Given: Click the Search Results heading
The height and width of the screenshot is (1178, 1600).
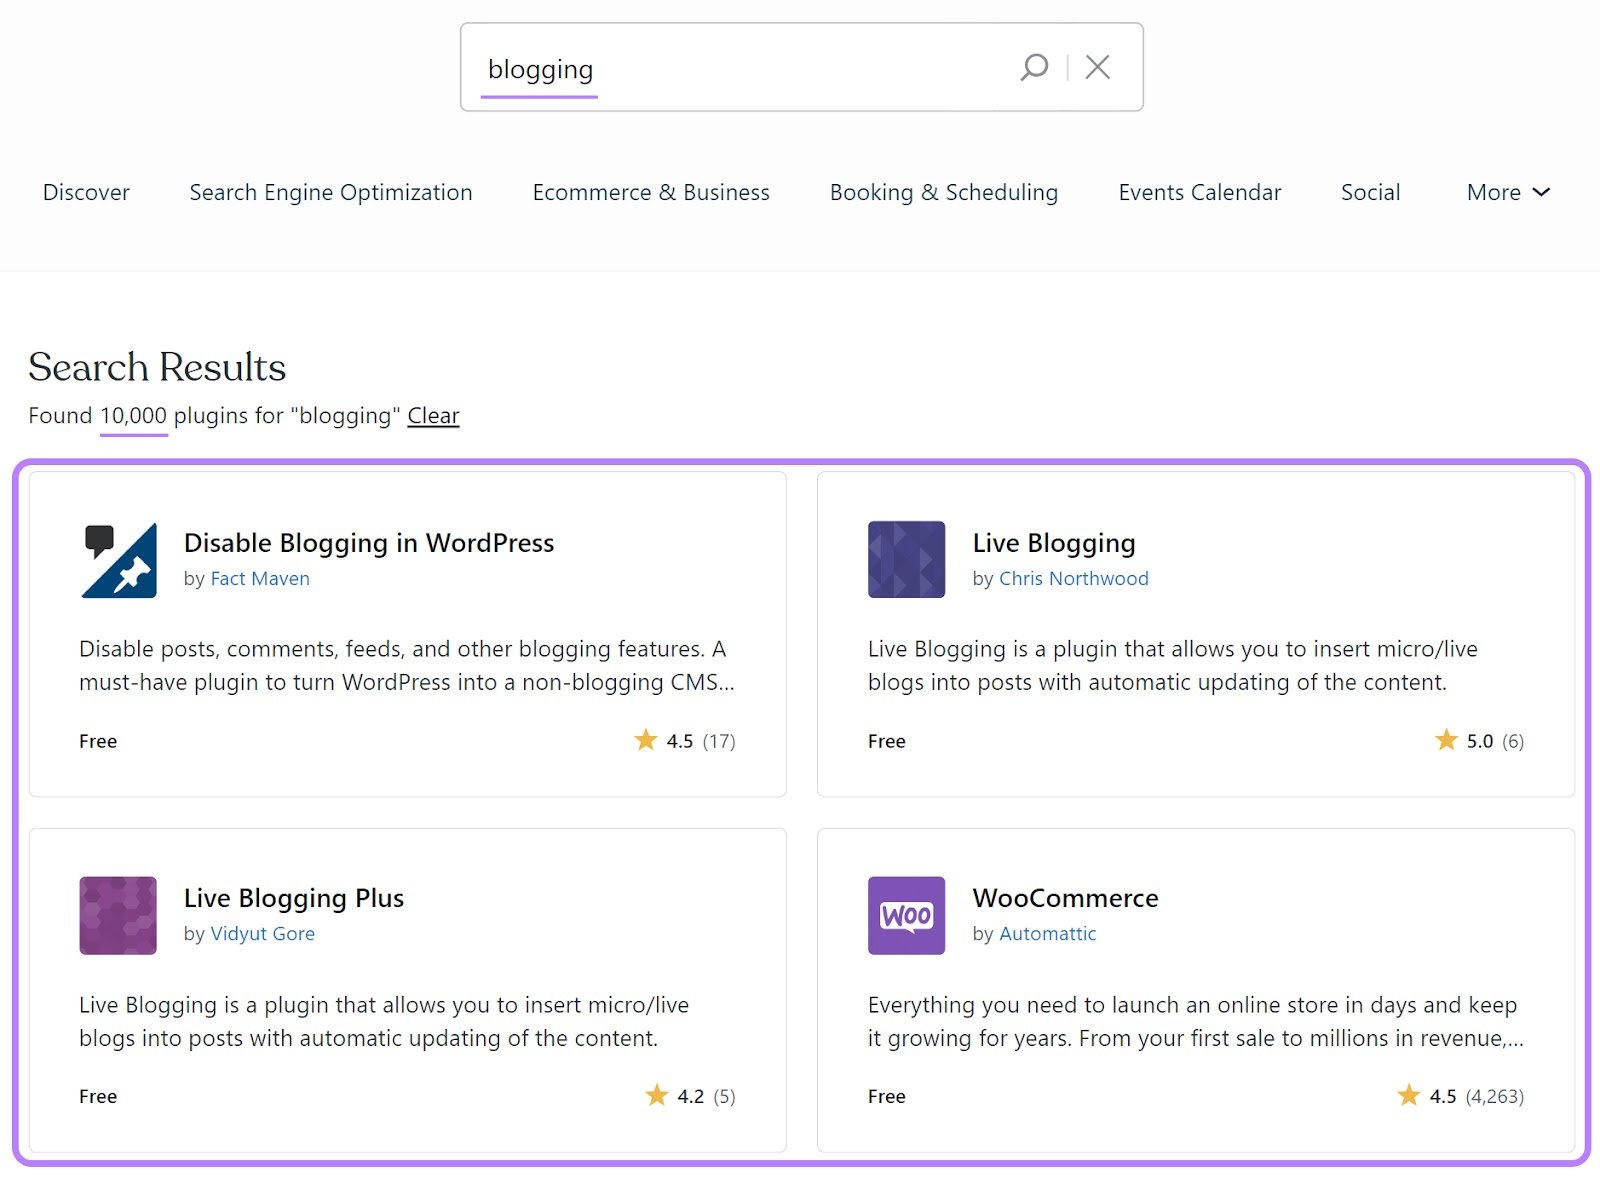Looking at the screenshot, I should [157, 367].
